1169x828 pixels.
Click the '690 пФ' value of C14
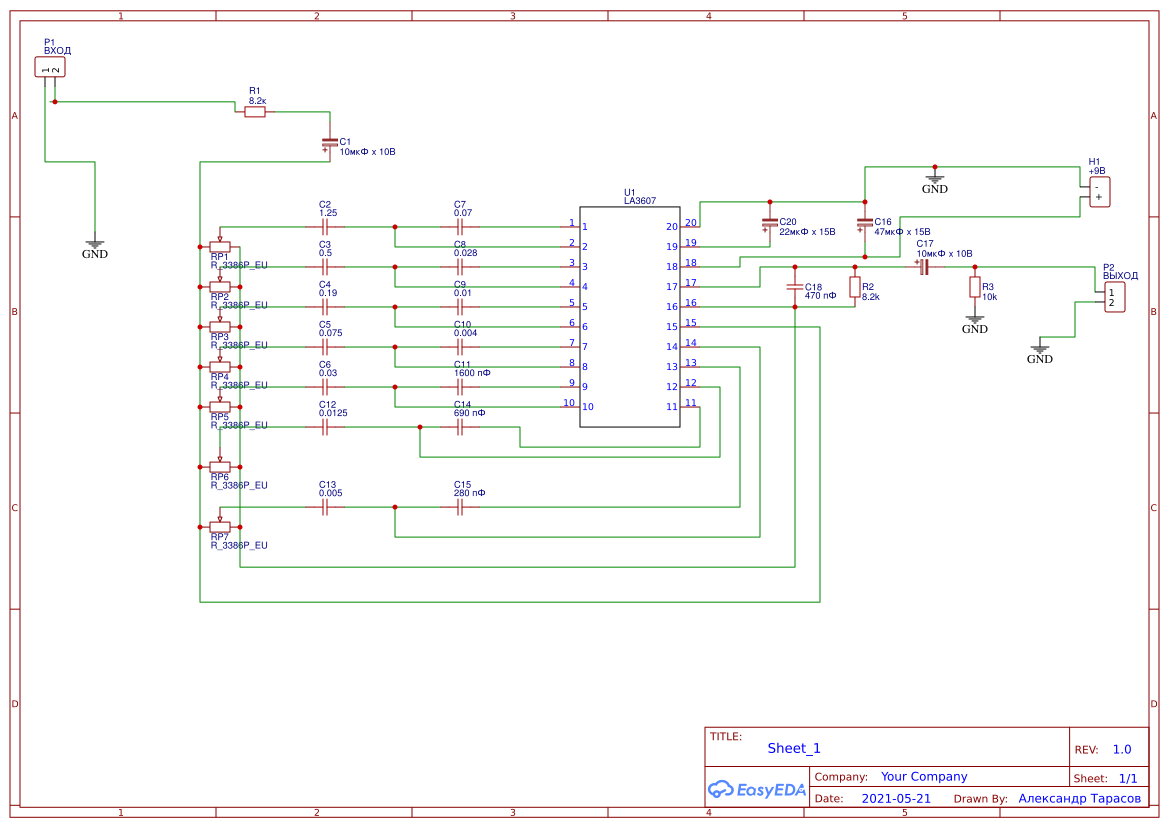pos(470,413)
